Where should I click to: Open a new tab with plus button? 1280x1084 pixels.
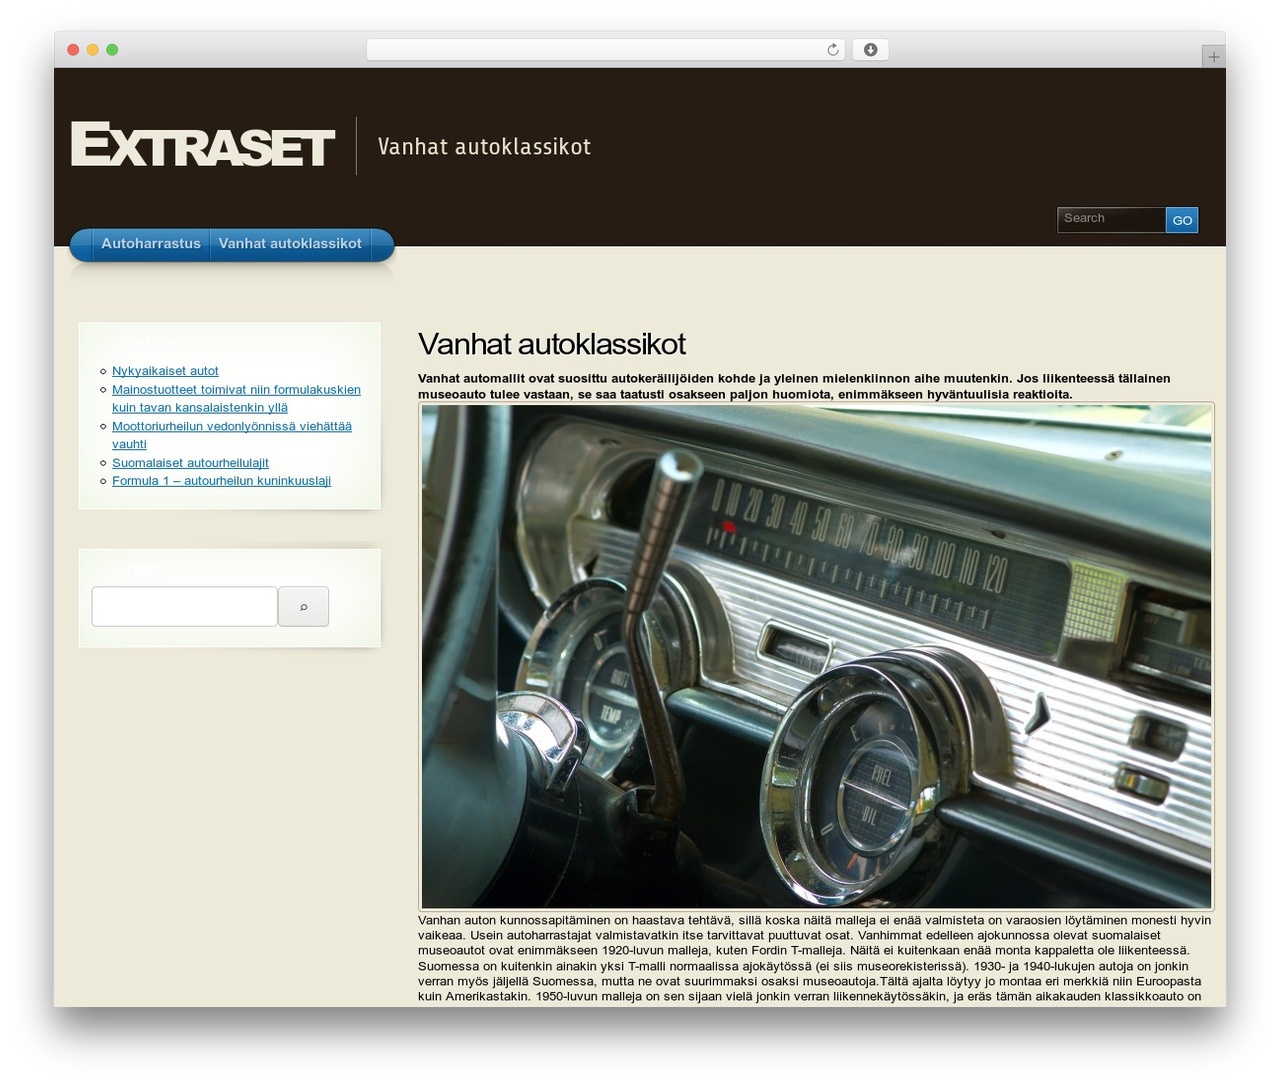coord(1213,57)
